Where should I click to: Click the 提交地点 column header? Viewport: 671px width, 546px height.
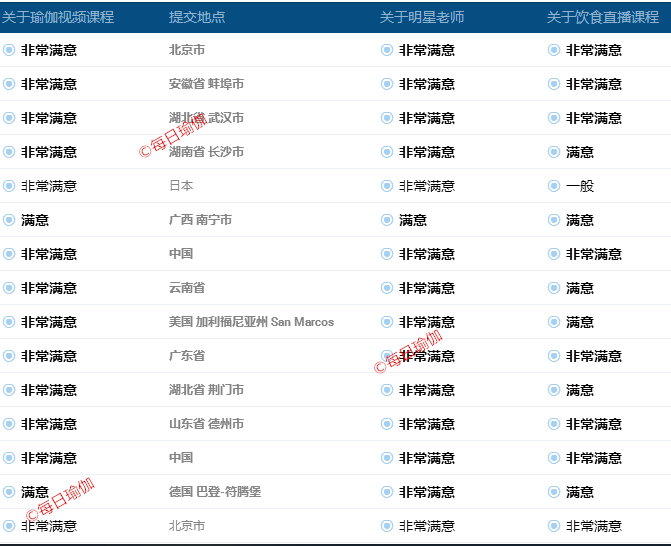[197, 17]
